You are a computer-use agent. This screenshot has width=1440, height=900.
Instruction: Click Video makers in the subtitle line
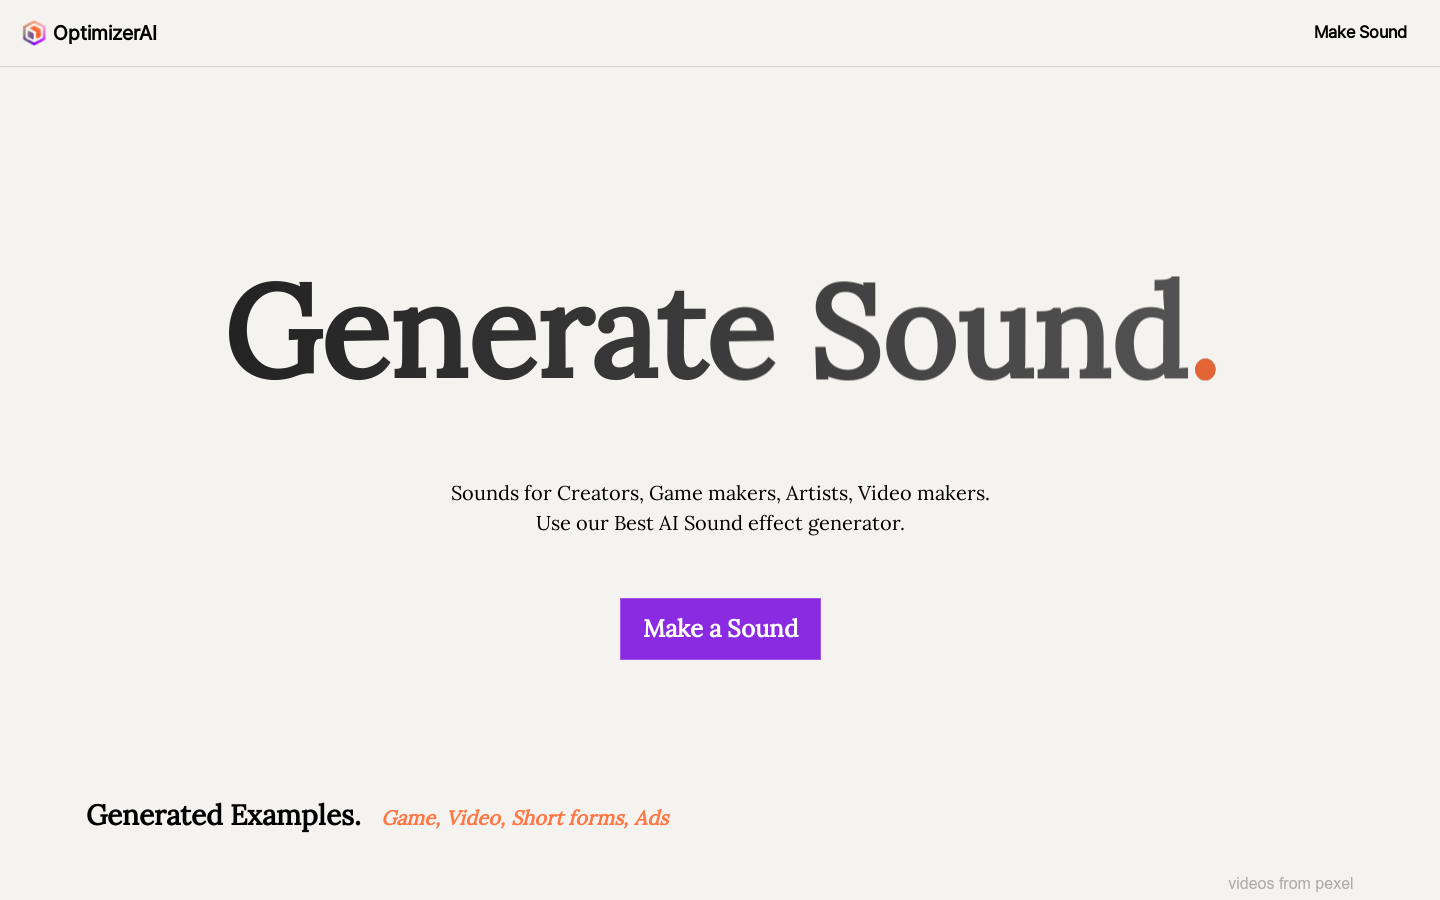[923, 493]
